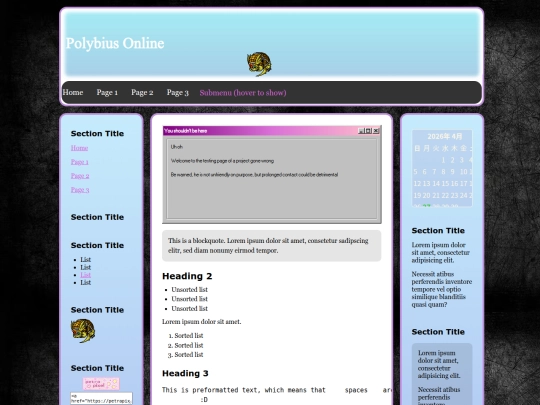Screen dimensions: 540x405
Task: Select day 22 in the calendar
Action: (445, 196)
